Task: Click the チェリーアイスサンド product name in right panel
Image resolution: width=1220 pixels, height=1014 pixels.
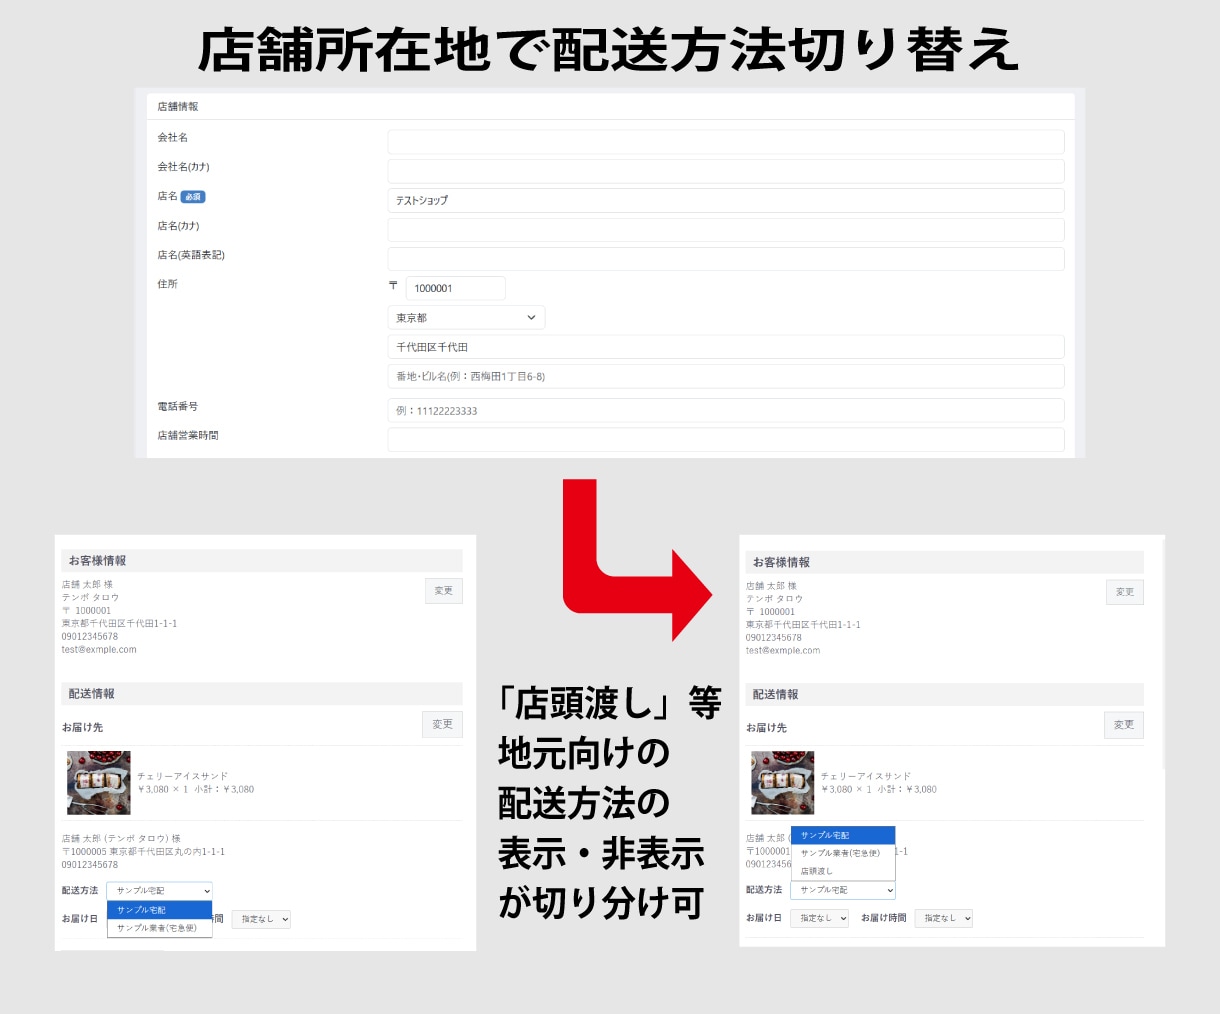Action: [x=866, y=776]
